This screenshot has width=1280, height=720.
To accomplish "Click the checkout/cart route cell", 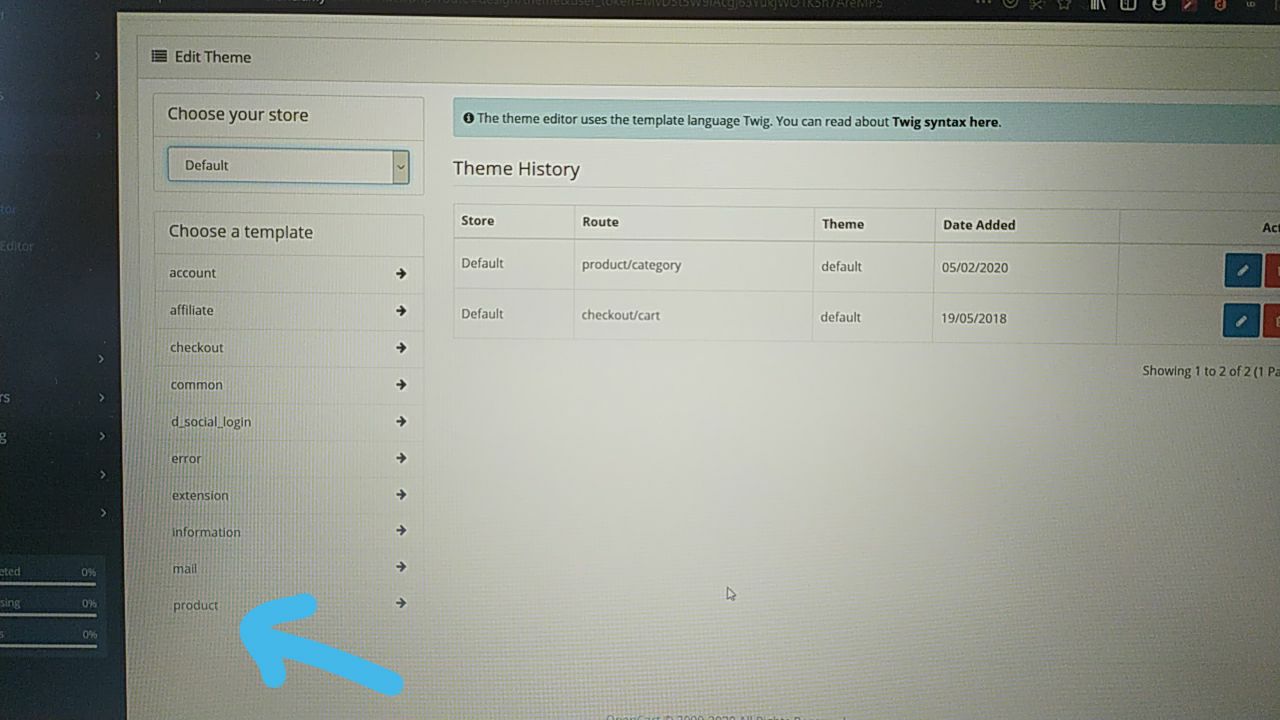I will click(x=693, y=315).
